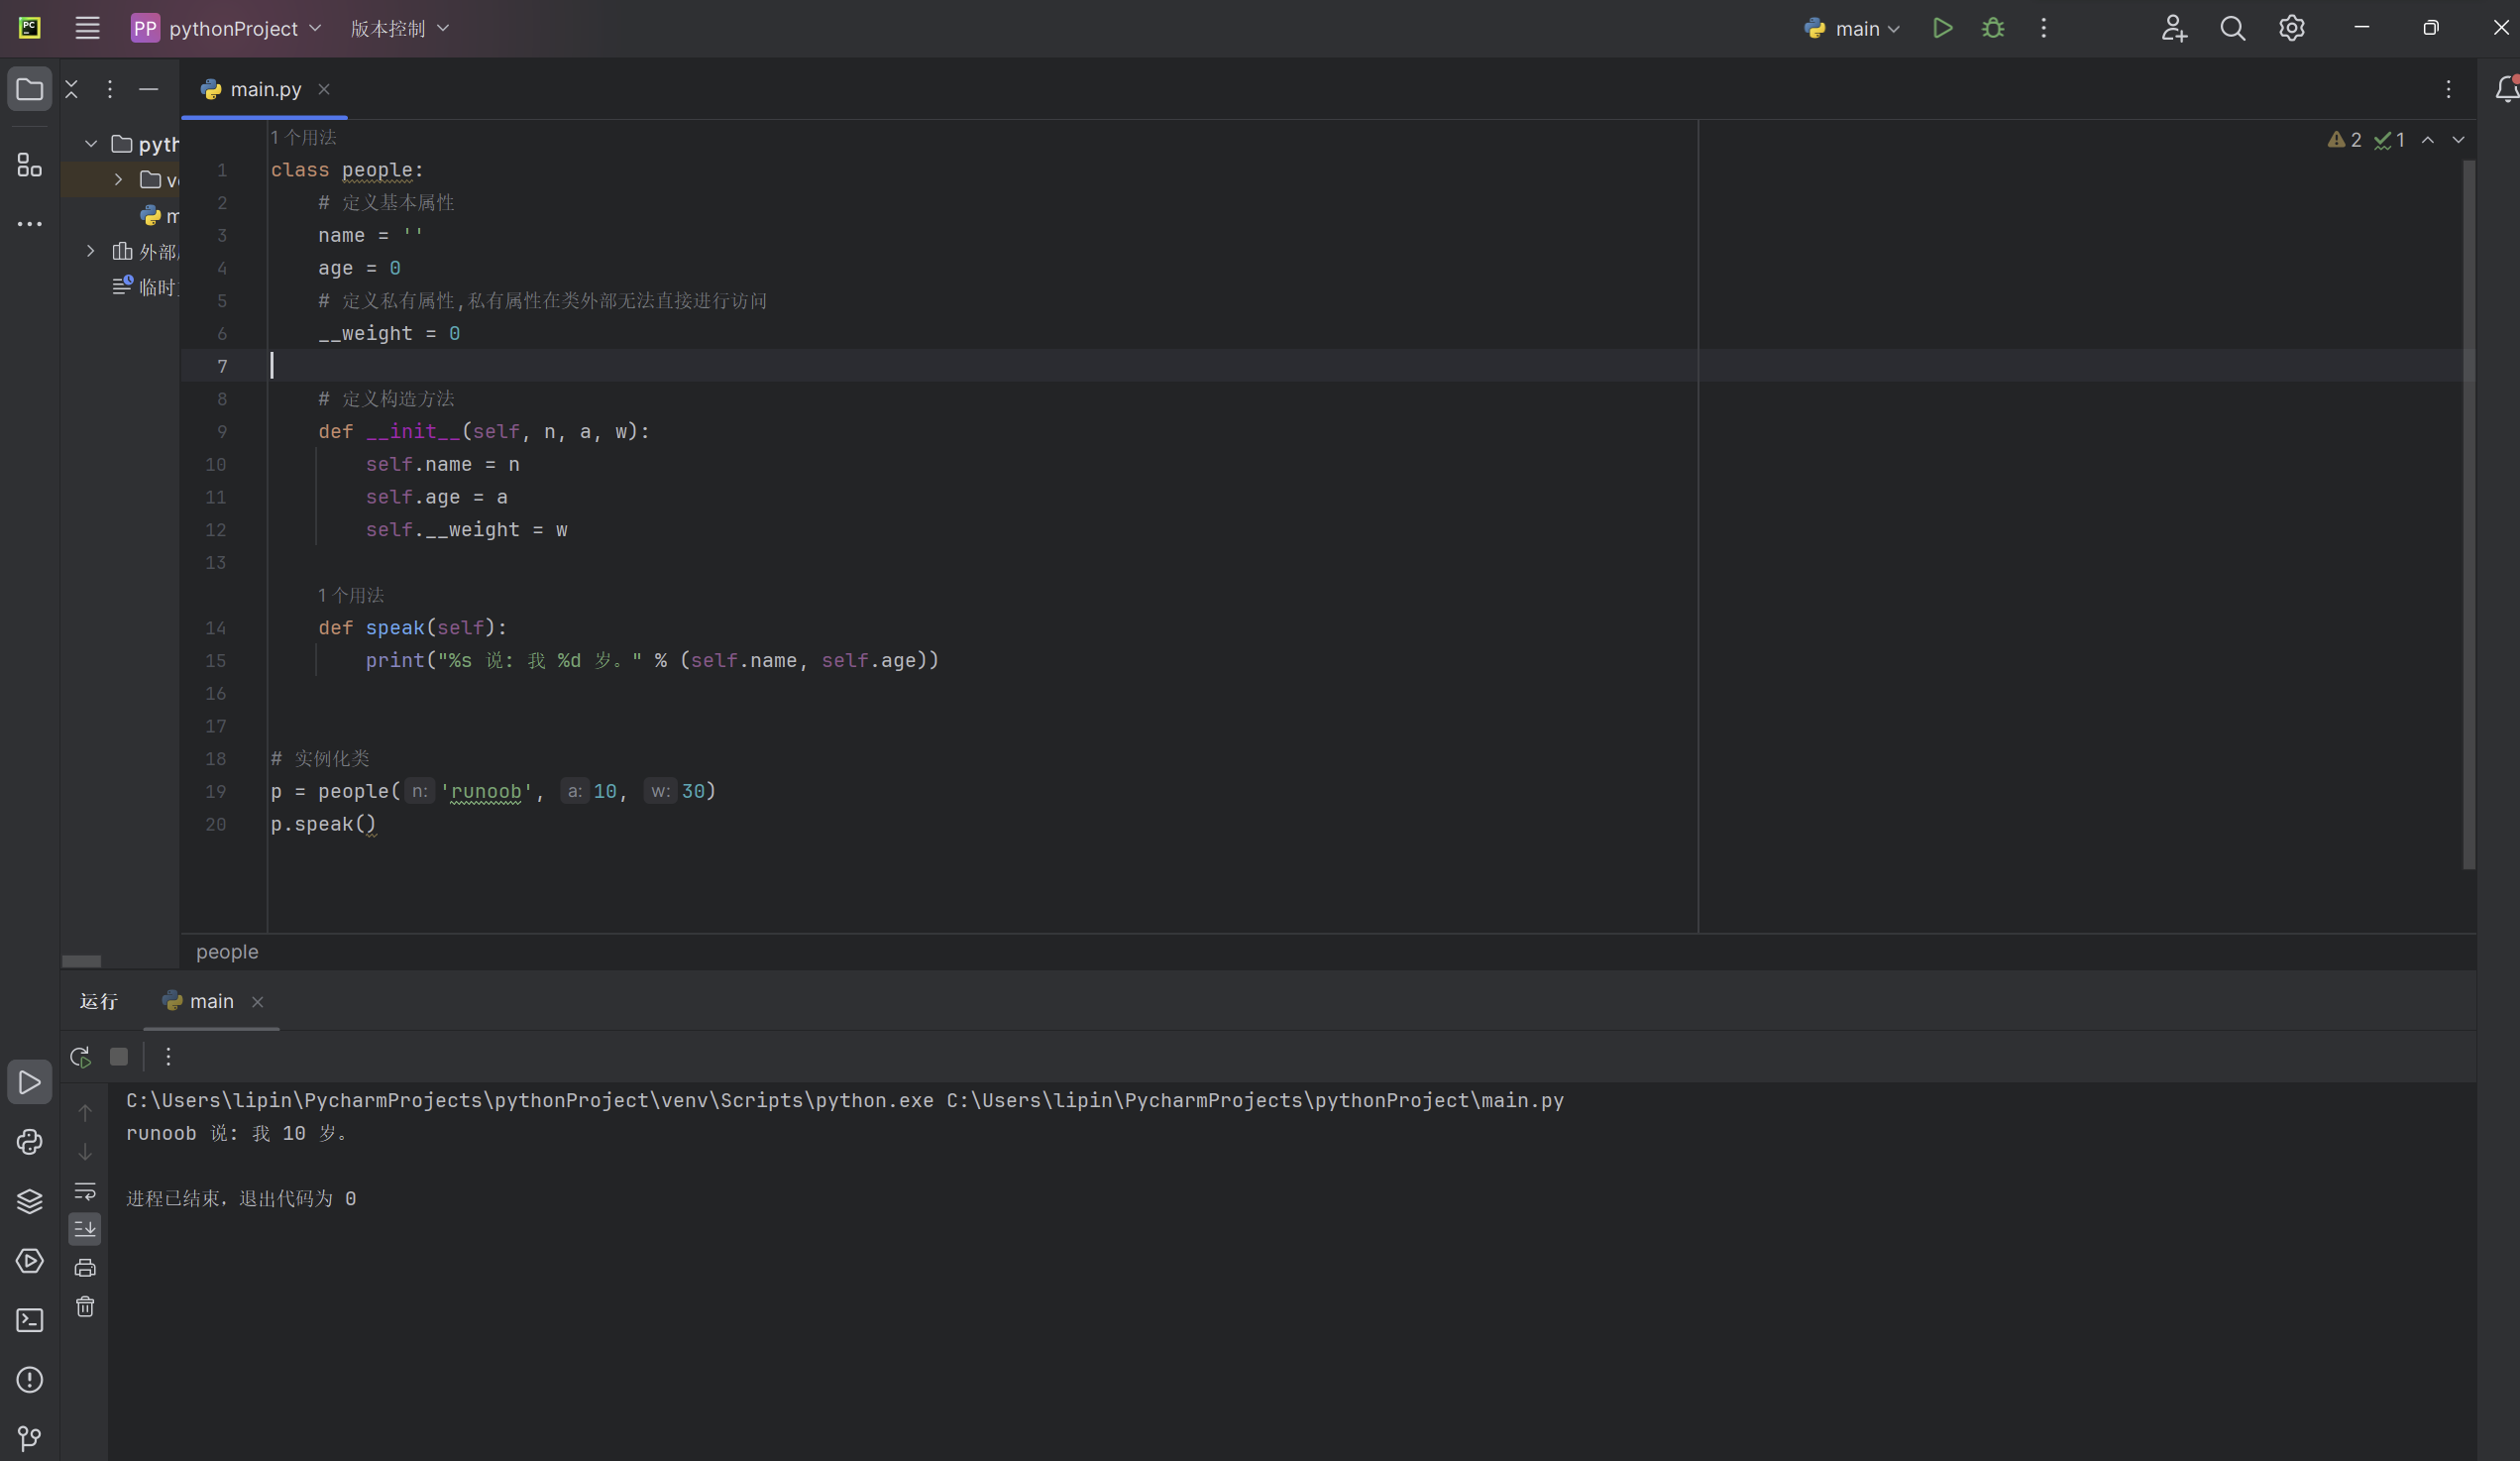Screen dimensions: 2520x1461
Task: Select the 运行 tool window label
Action: 99,1001
